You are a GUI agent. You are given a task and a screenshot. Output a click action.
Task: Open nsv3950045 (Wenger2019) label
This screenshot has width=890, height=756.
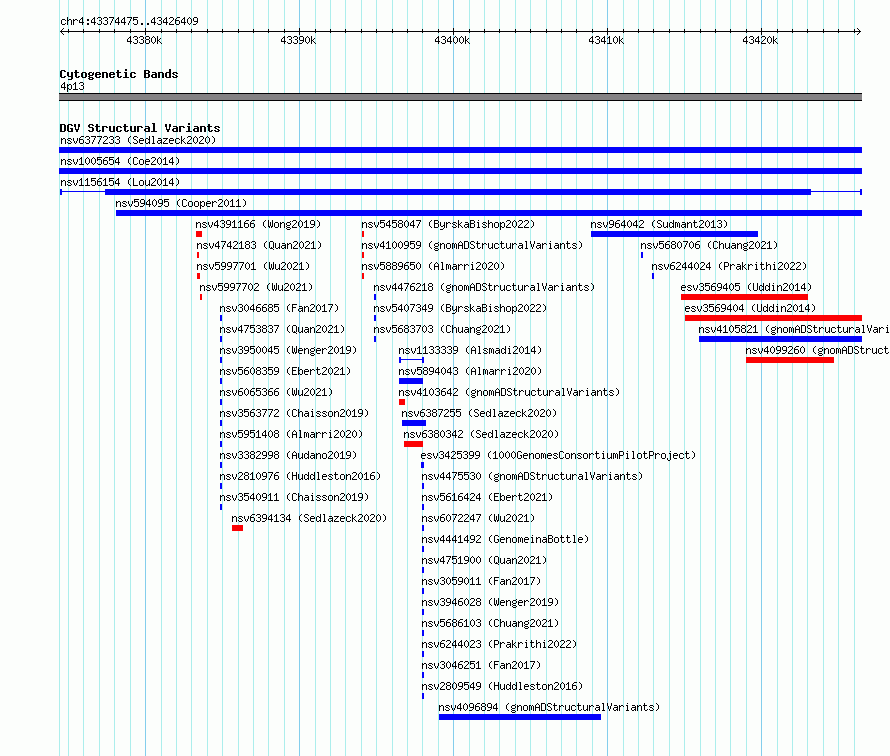coord(288,350)
